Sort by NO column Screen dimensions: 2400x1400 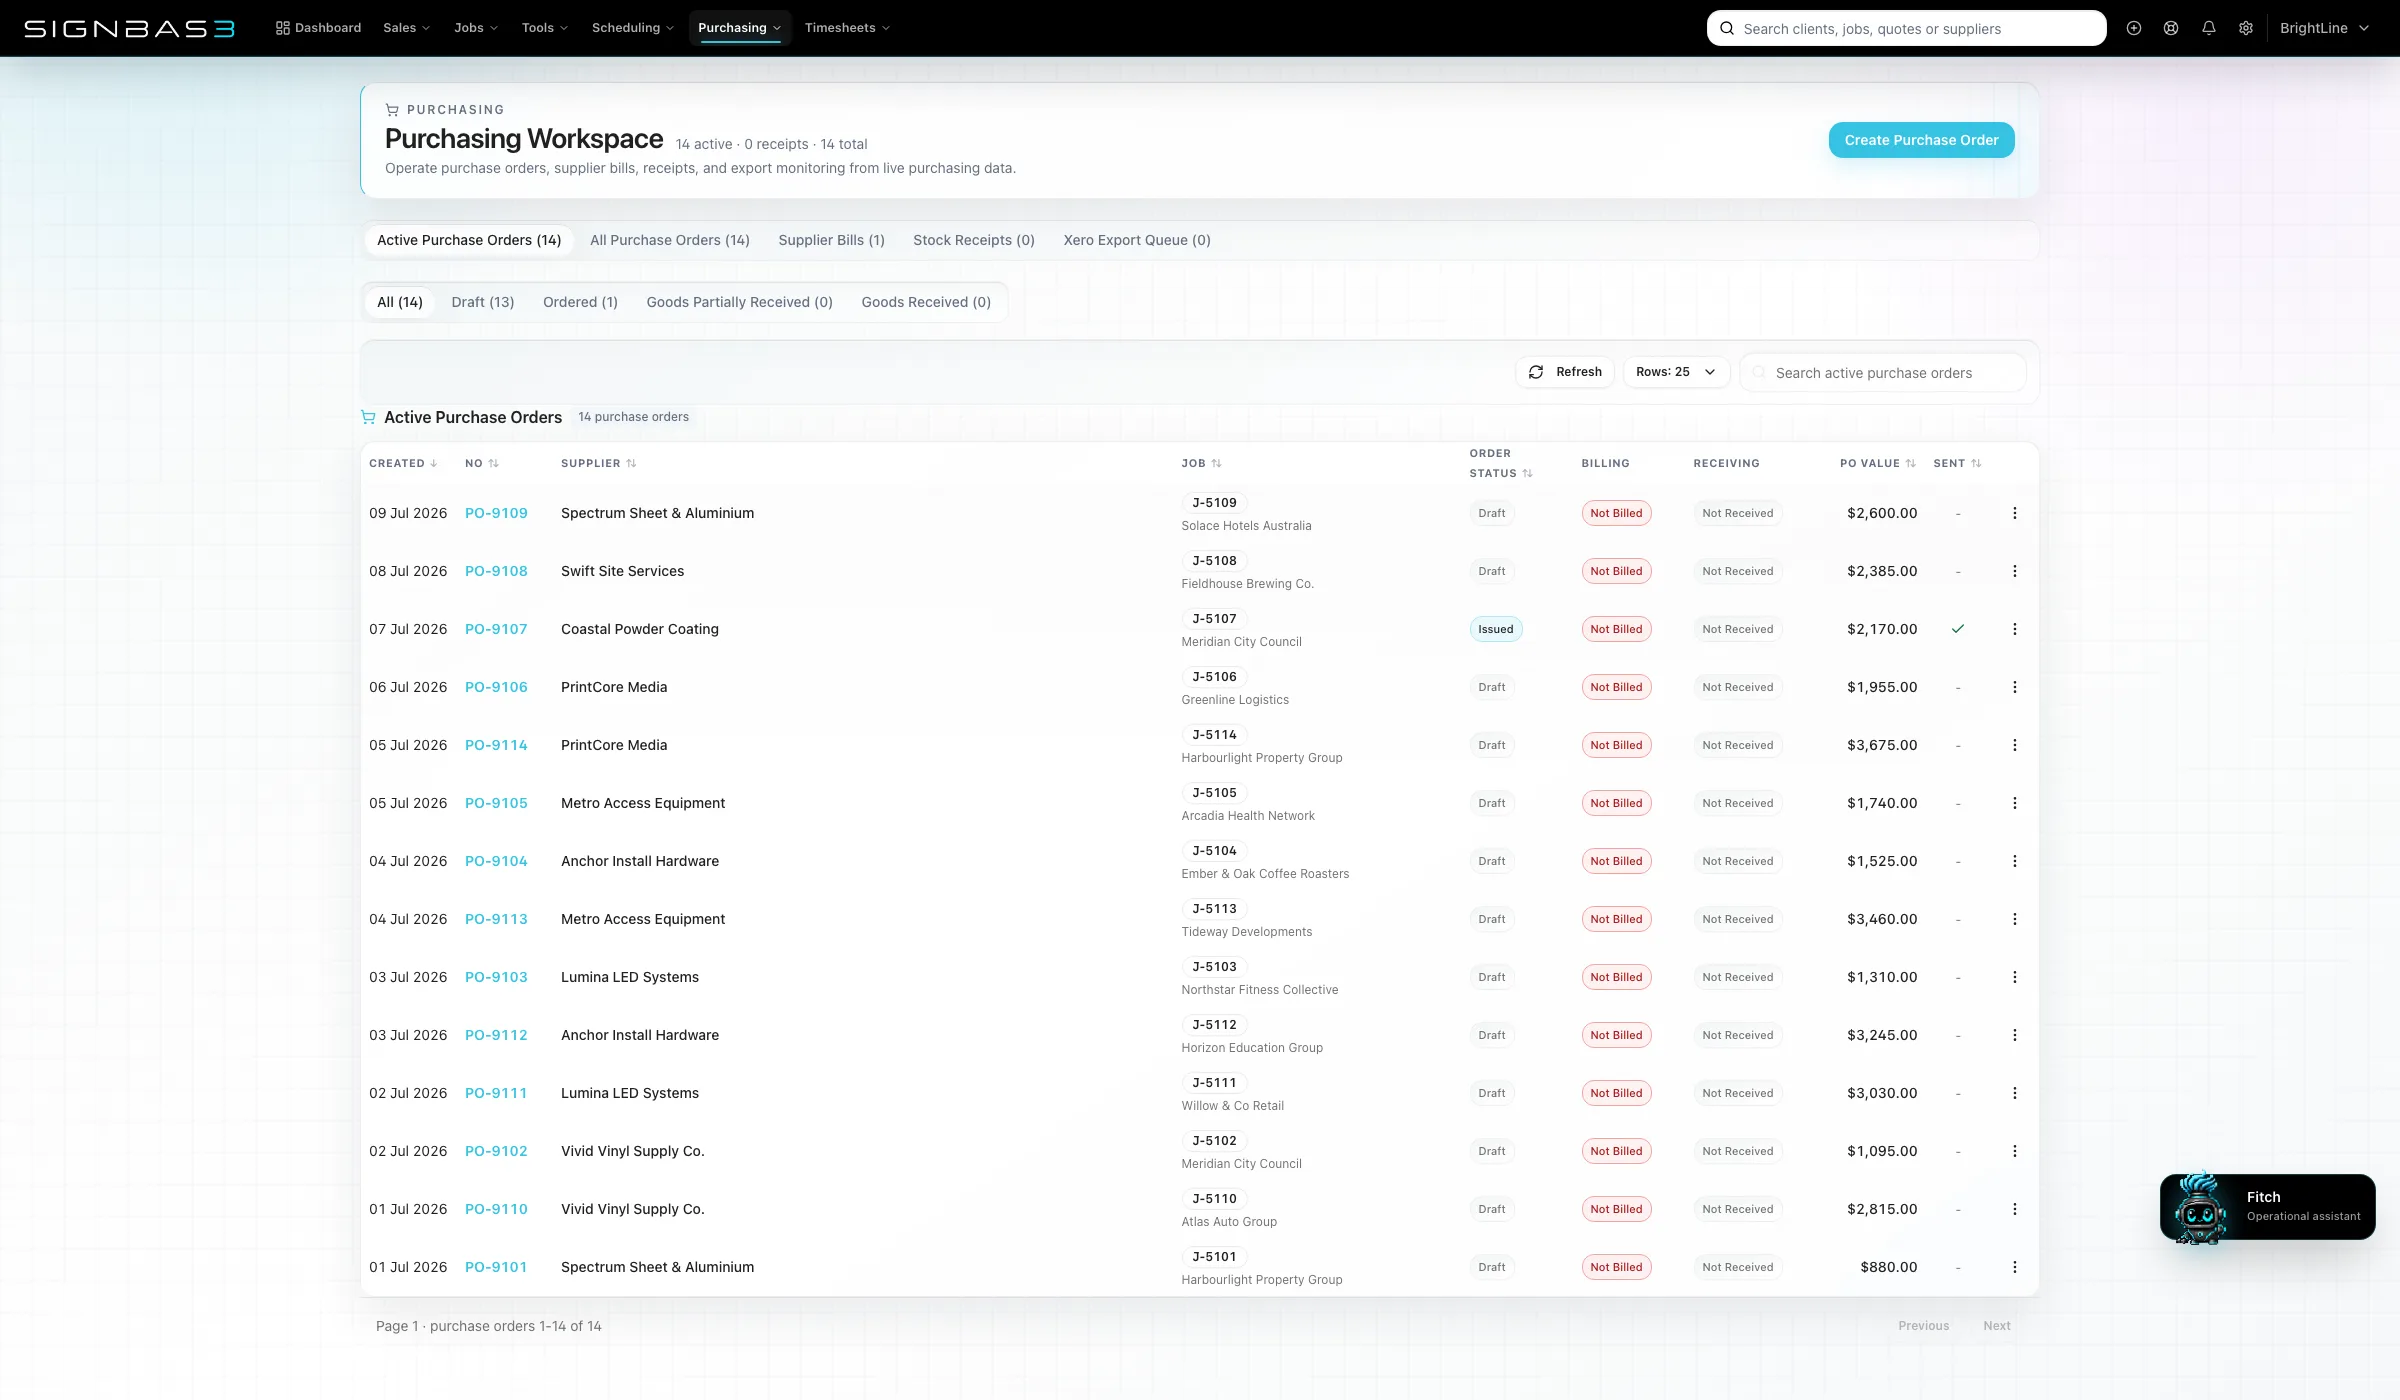point(482,463)
